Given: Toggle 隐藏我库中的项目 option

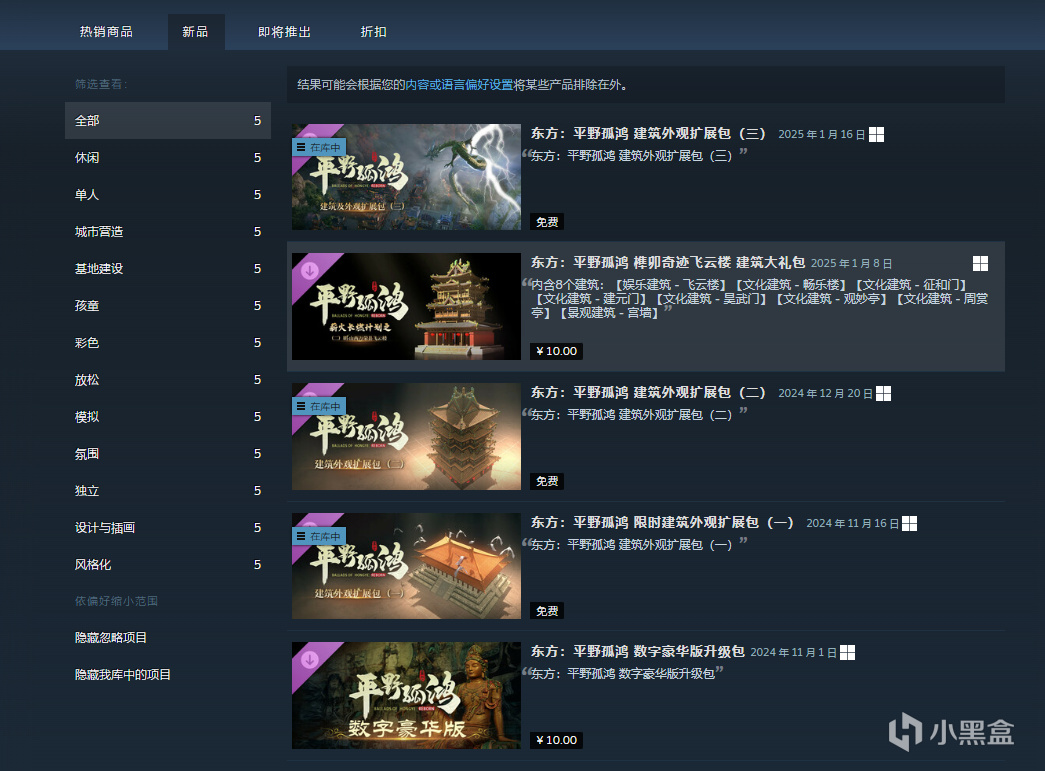Looking at the screenshot, I should [123, 674].
